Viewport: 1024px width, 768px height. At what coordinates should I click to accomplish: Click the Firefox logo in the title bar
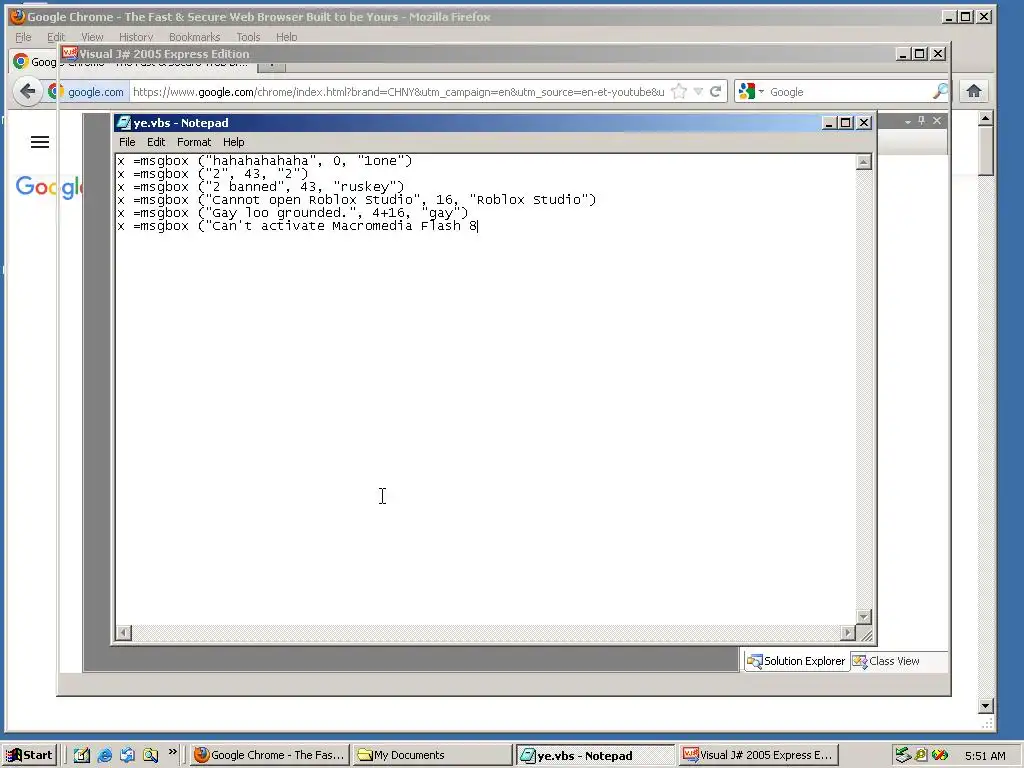17,16
